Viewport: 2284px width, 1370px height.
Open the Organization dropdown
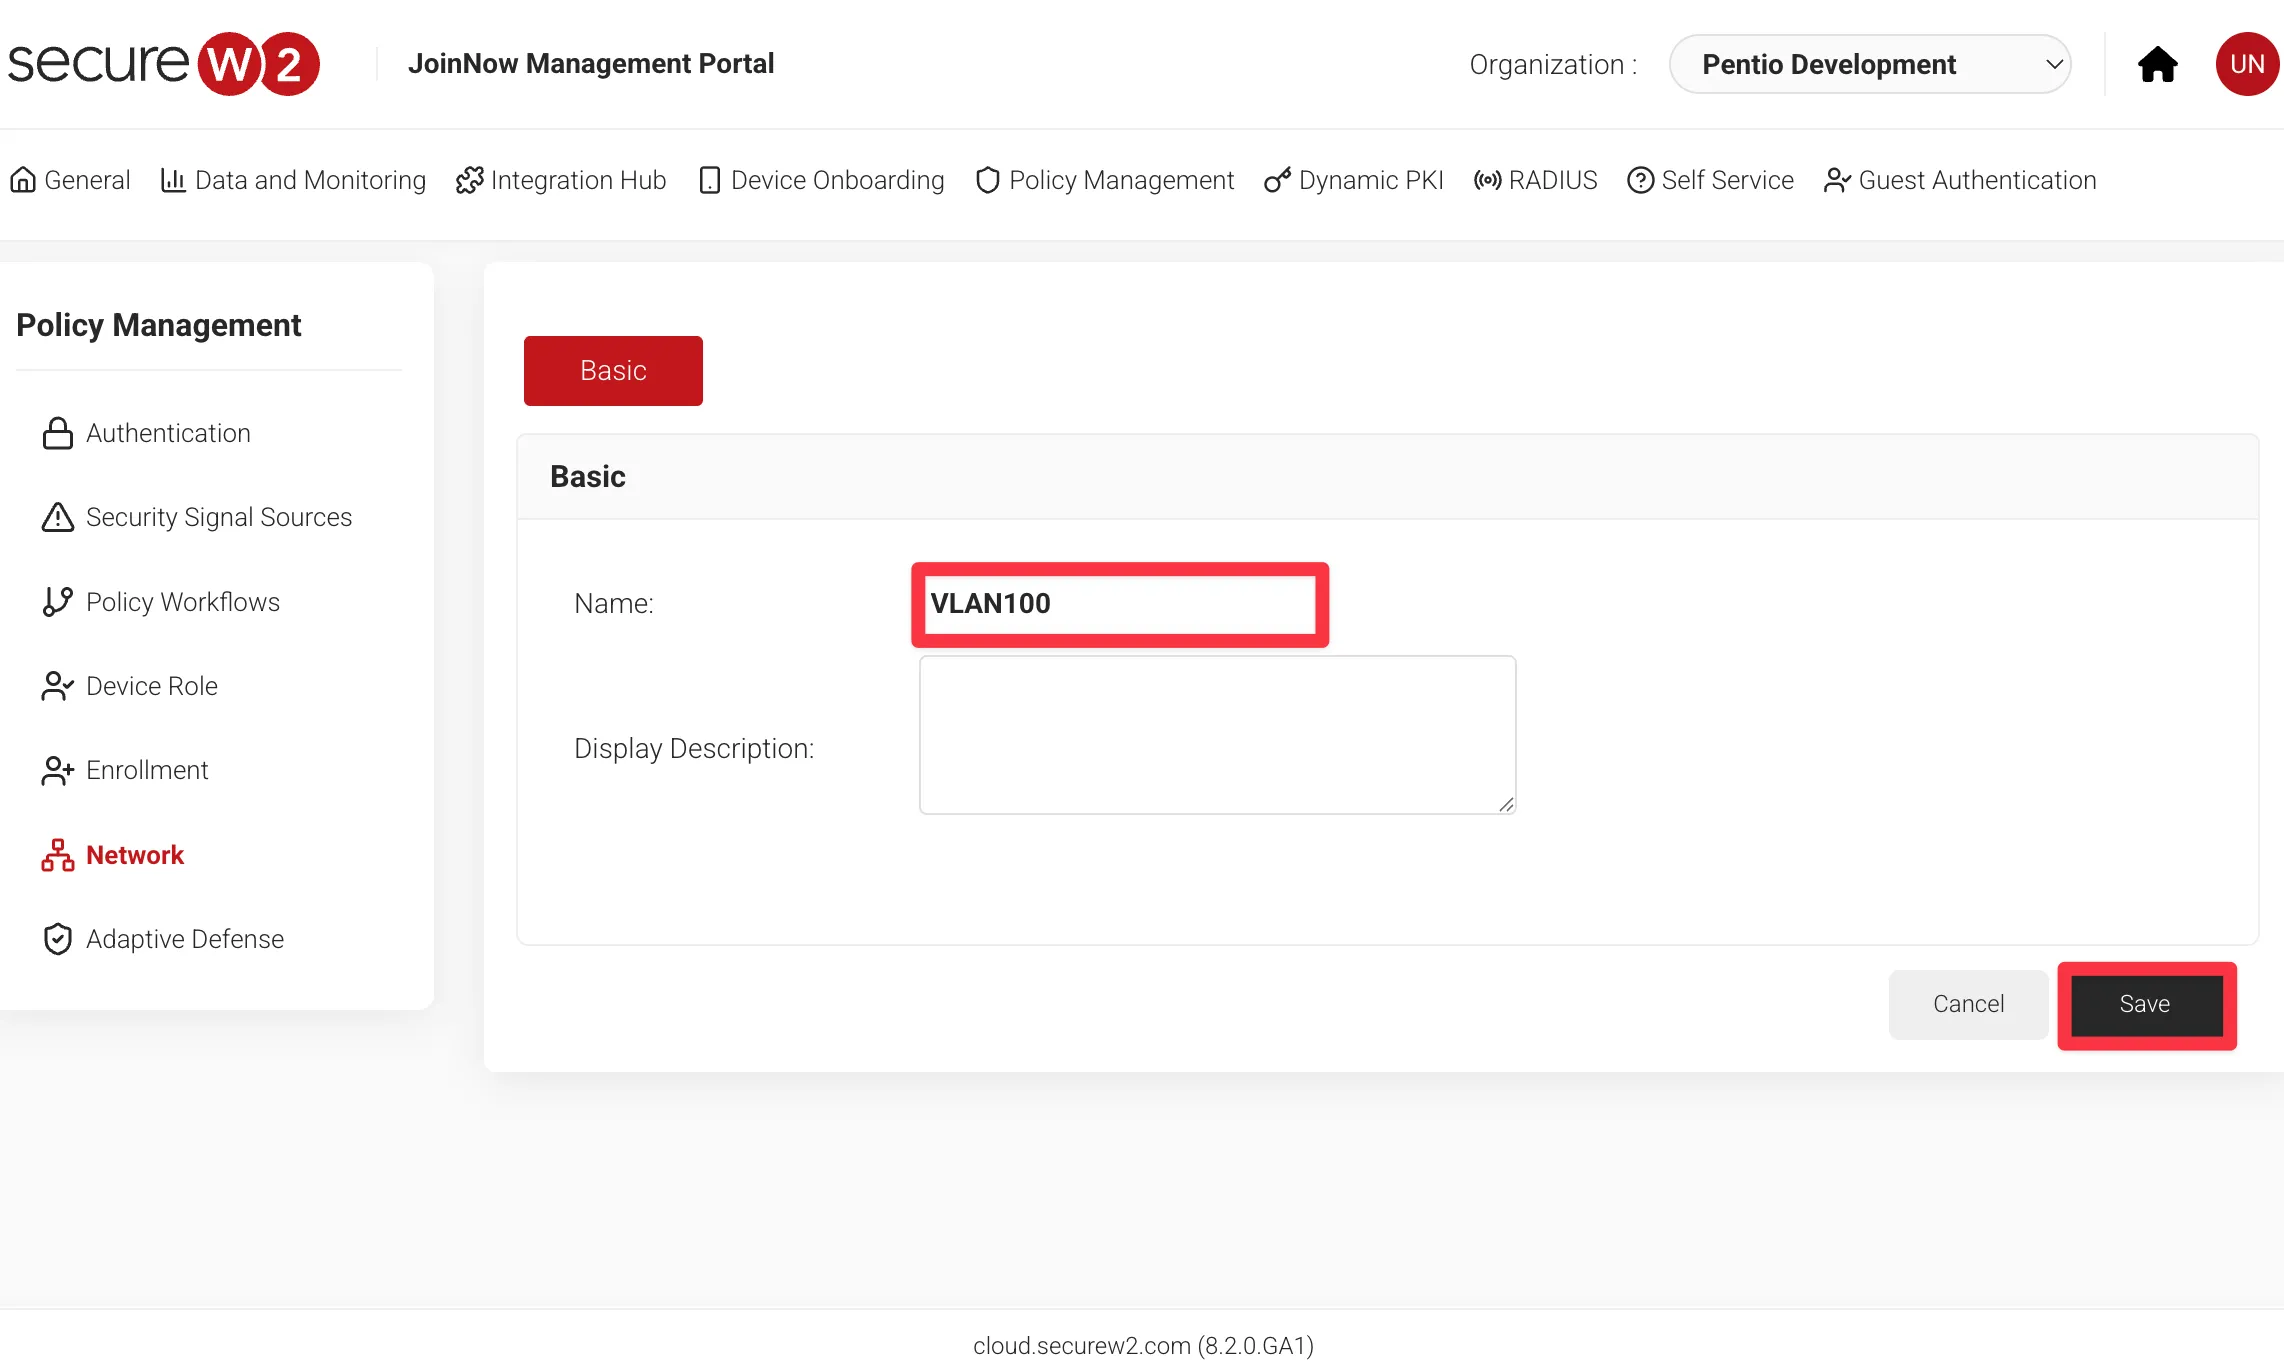pos(1869,64)
